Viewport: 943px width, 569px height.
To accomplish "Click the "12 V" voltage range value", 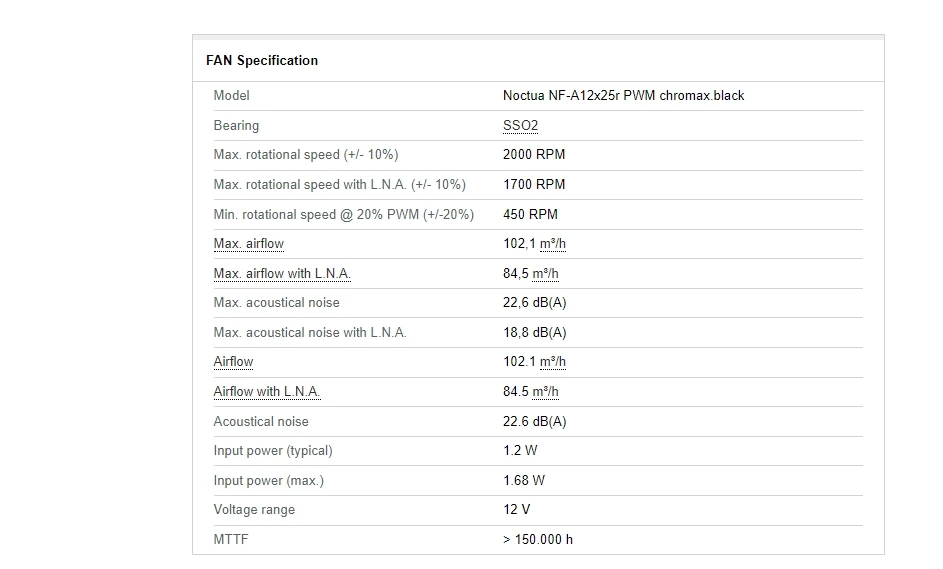I will [x=517, y=510].
